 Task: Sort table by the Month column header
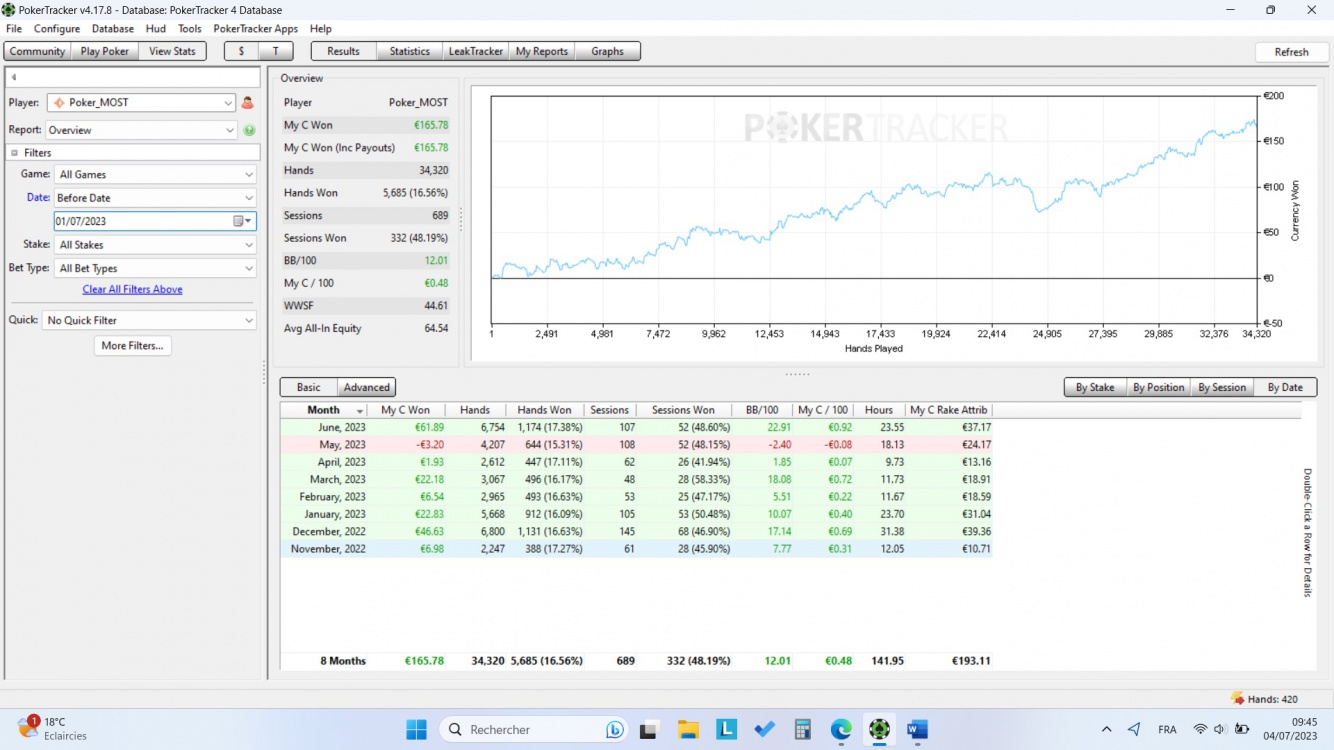pos(323,410)
